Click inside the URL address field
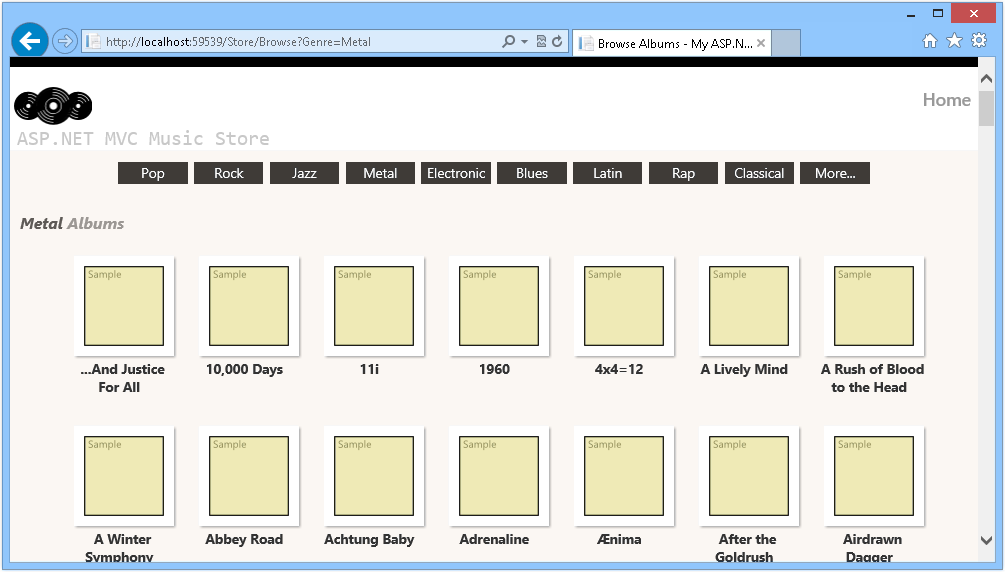This screenshot has height=572, width=1005. pyautogui.click(x=290, y=42)
